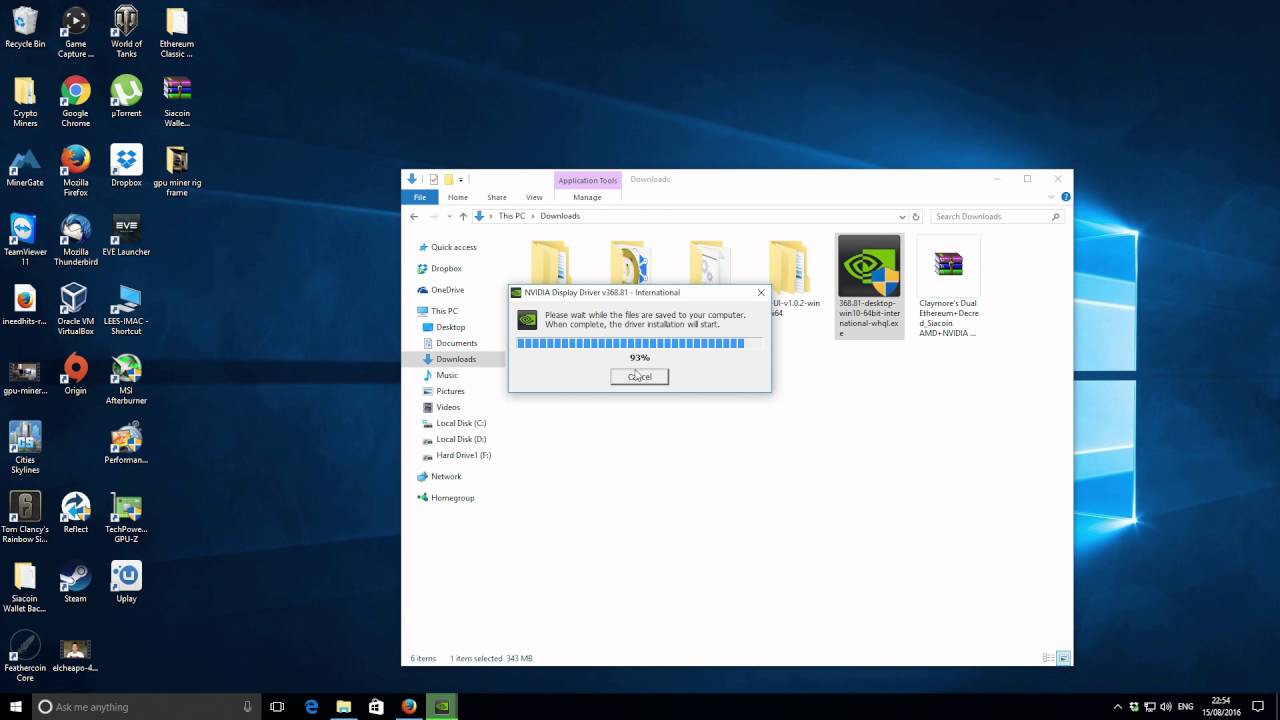Switch to details view layout icon

1048,658
